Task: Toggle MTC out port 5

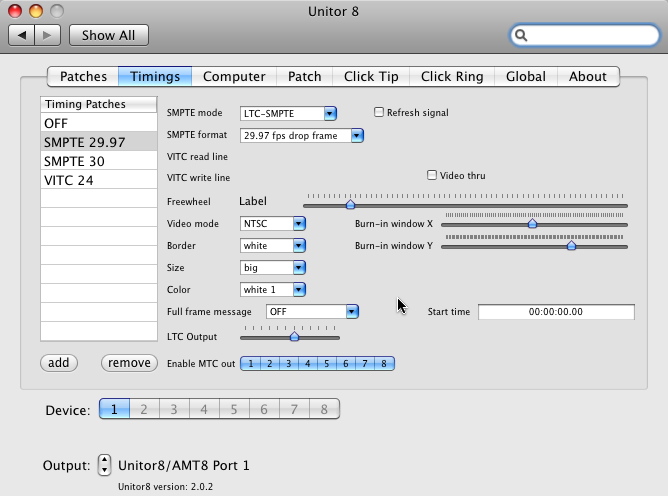Action: coord(326,363)
